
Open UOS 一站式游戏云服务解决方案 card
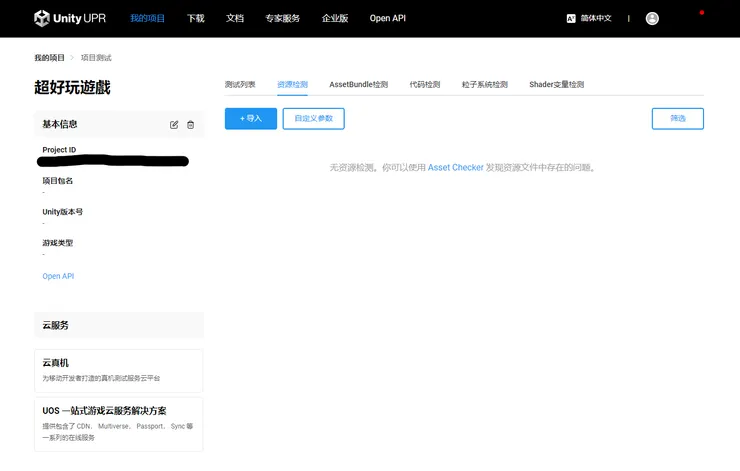pyautogui.click(x=118, y=424)
